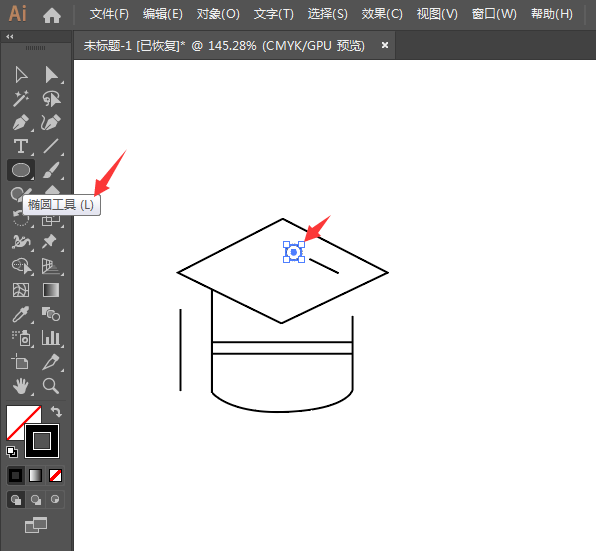596x551 pixels.
Task: Select the Direct Selection tool
Action: [51, 74]
